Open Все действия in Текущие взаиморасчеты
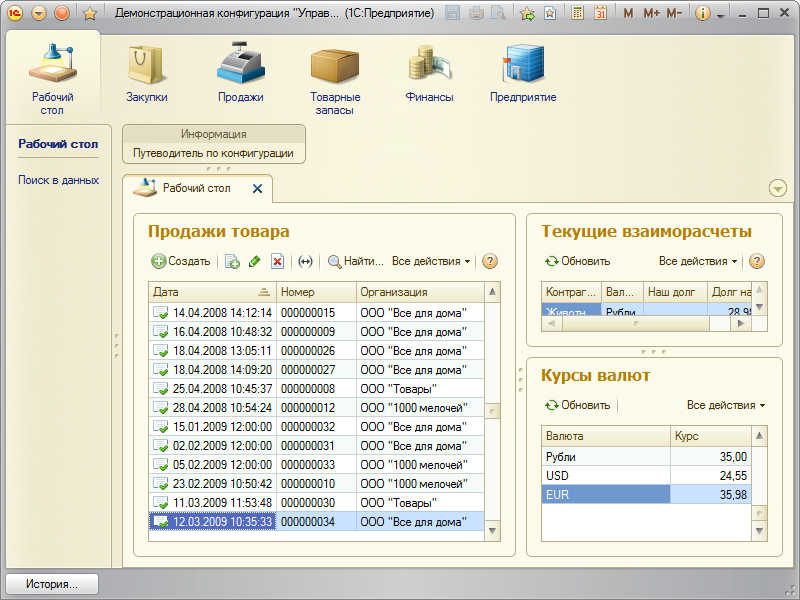800x600 pixels. [x=698, y=261]
